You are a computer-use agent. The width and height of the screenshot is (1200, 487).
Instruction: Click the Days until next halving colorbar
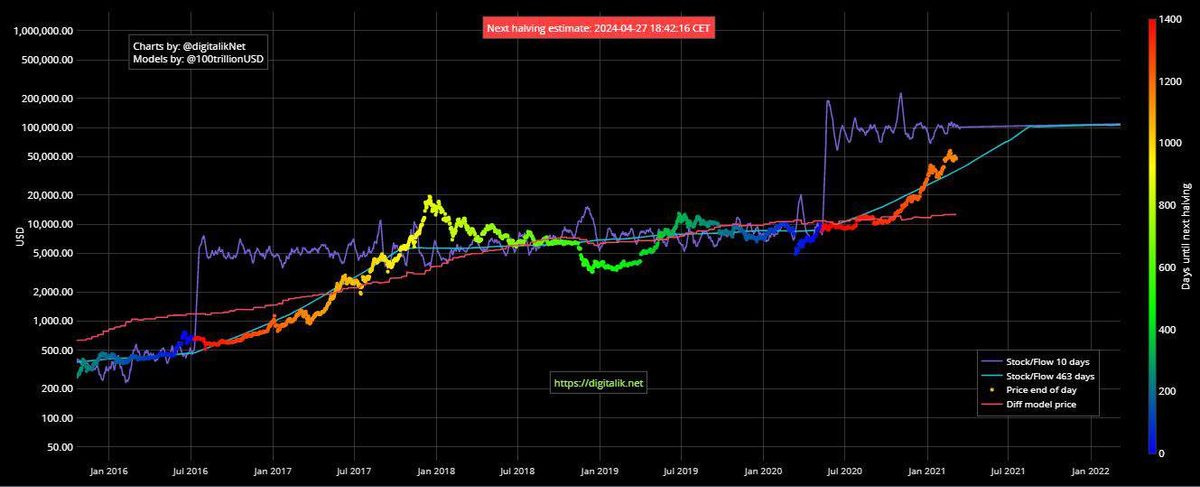(x=1153, y=238)
